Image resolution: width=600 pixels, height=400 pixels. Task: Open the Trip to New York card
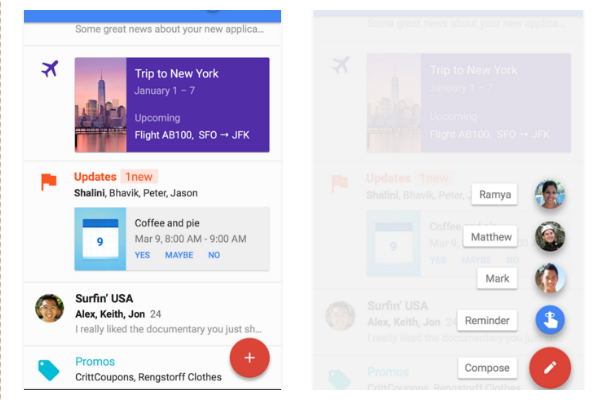(x=172, y=105)
